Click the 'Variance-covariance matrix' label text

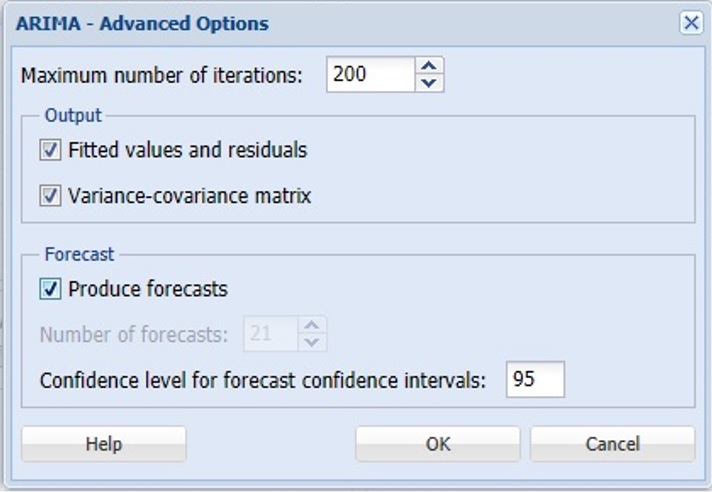(190, 196)
